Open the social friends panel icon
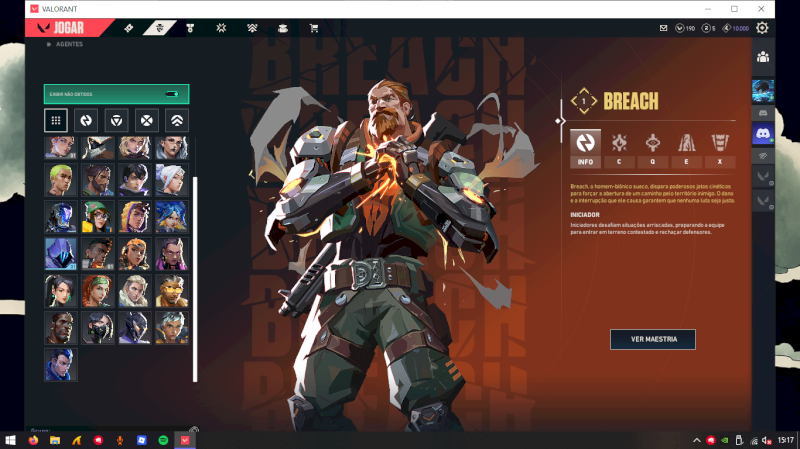Viewport: 800px width, 449px height. point(763,57)
